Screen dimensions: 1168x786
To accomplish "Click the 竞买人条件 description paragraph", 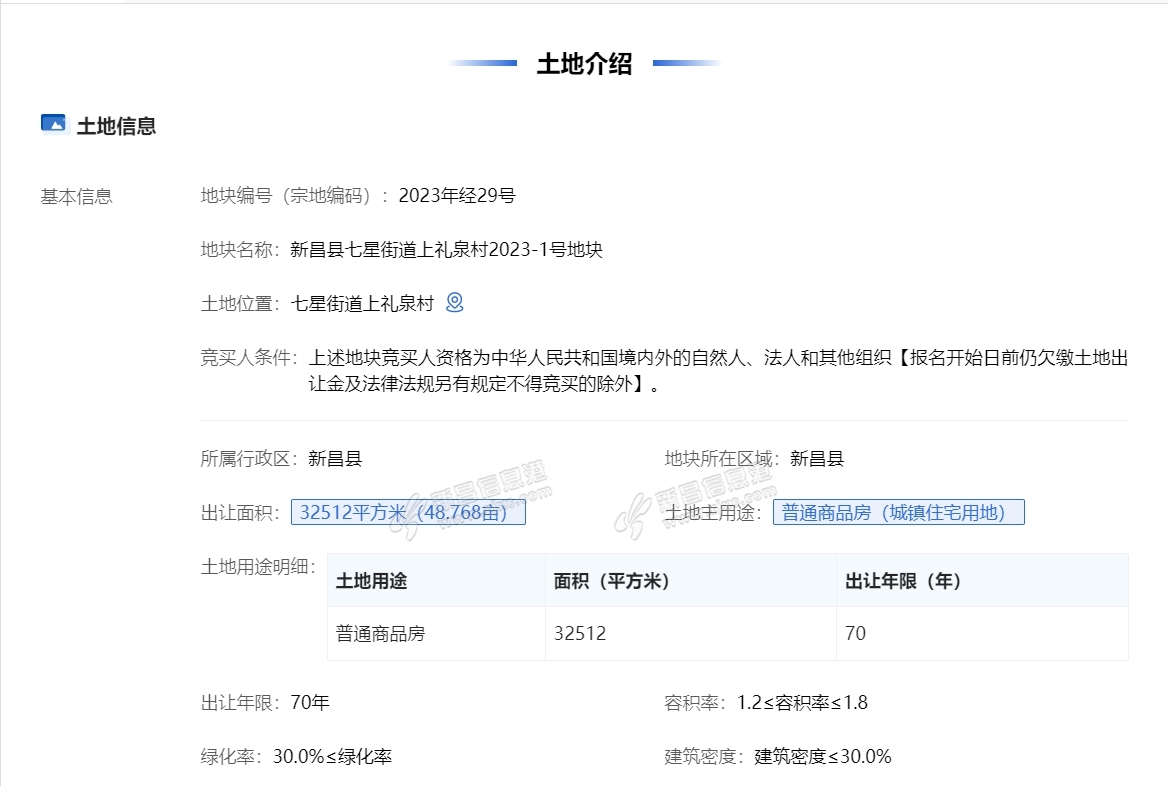I will pyautogui.click(x=718, y=370).
